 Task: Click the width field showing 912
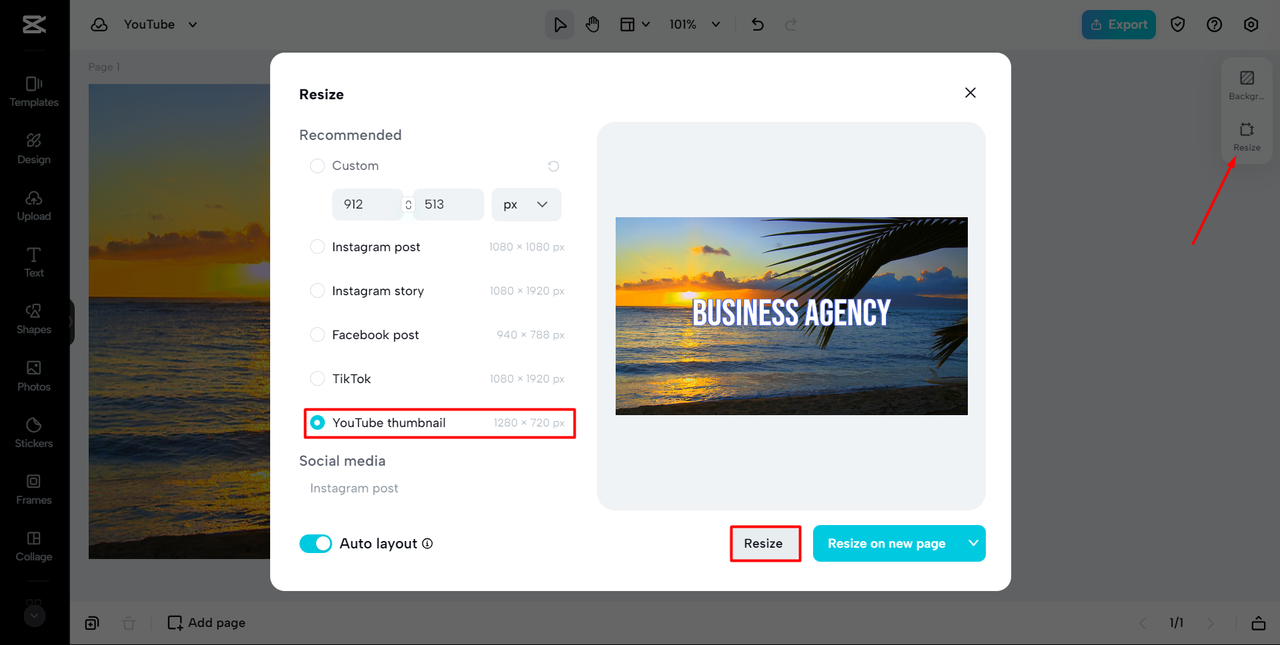367,204
